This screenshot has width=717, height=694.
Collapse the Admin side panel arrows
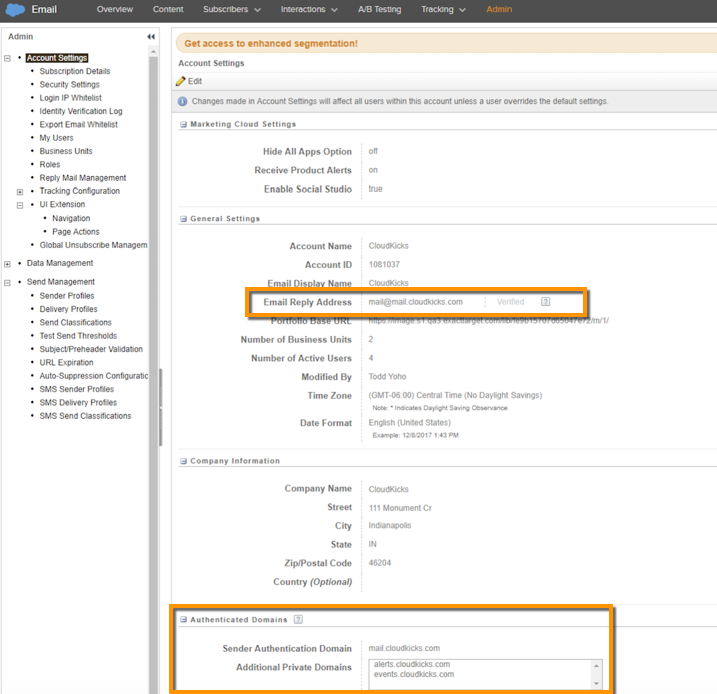click(151, 37)
